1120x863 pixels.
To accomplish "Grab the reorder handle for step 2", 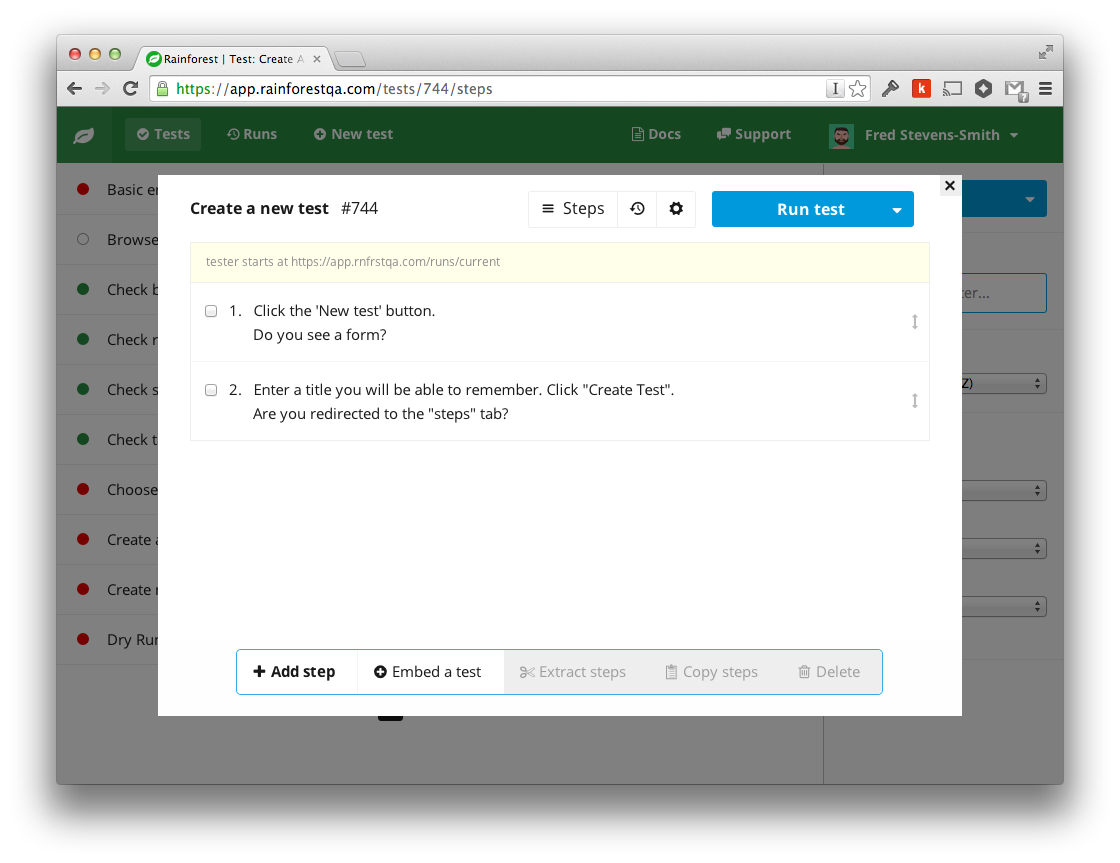I will pyautogui.click(x=914, y=401).
